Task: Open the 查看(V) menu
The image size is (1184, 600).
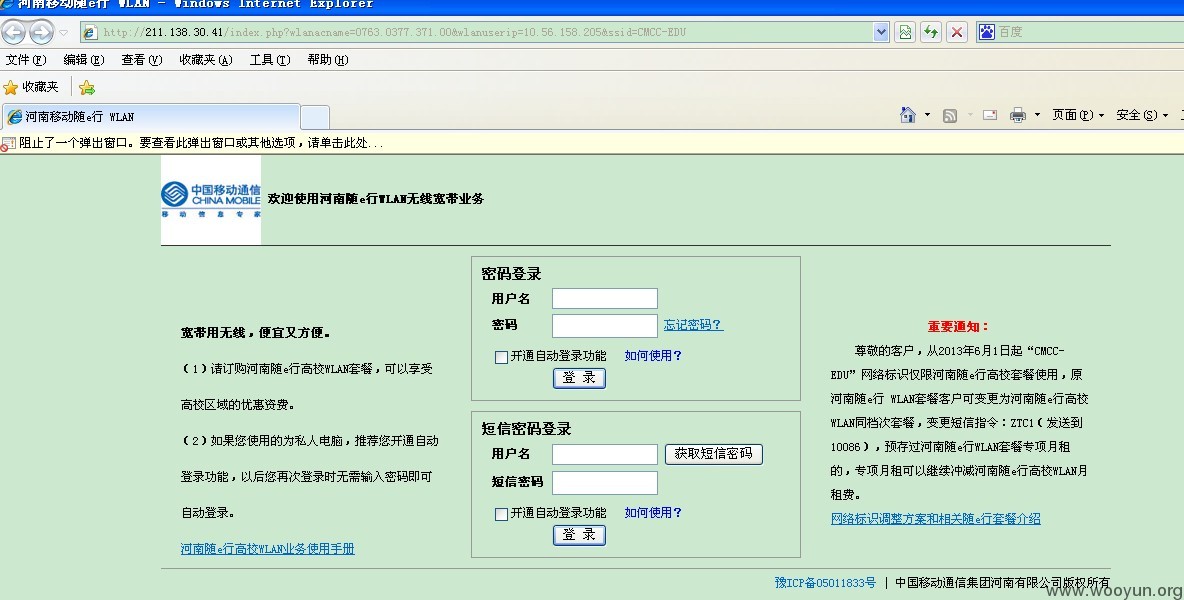Action: tap(142, 60)
